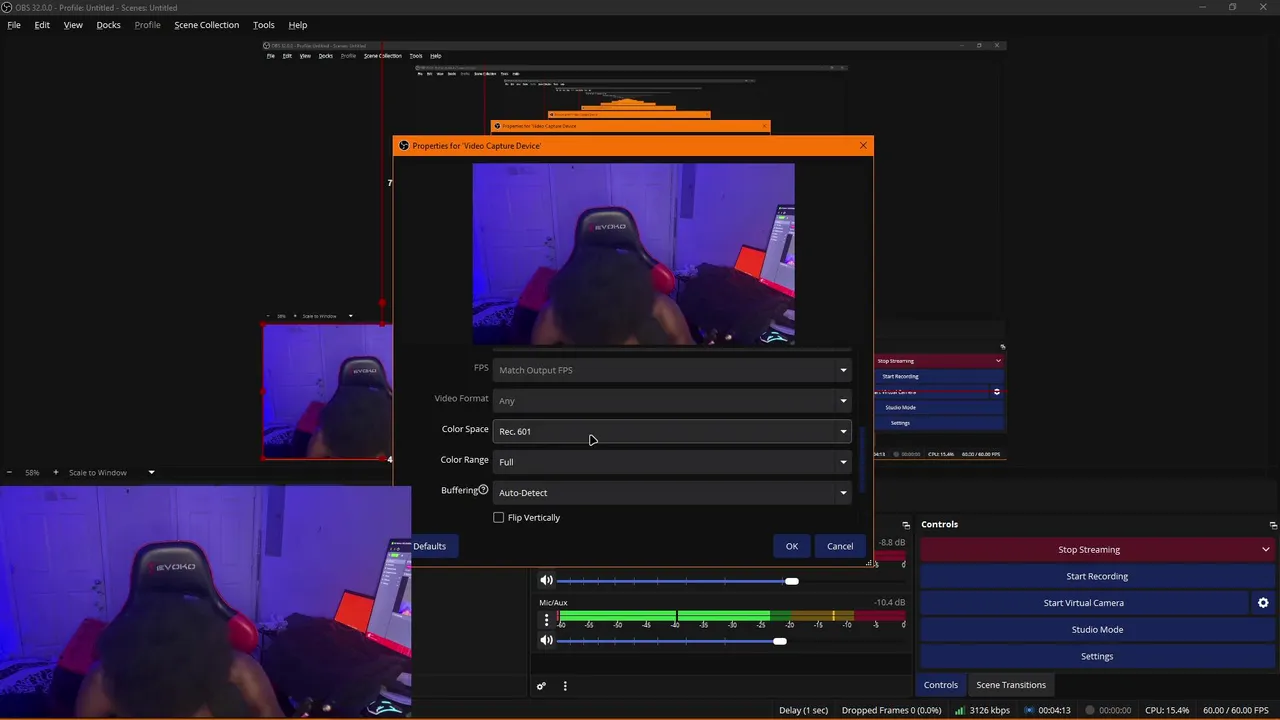Mute the Mic/Aux channel speaker icon
Screen dimensions: 1280x720
[x=546, y=640]
